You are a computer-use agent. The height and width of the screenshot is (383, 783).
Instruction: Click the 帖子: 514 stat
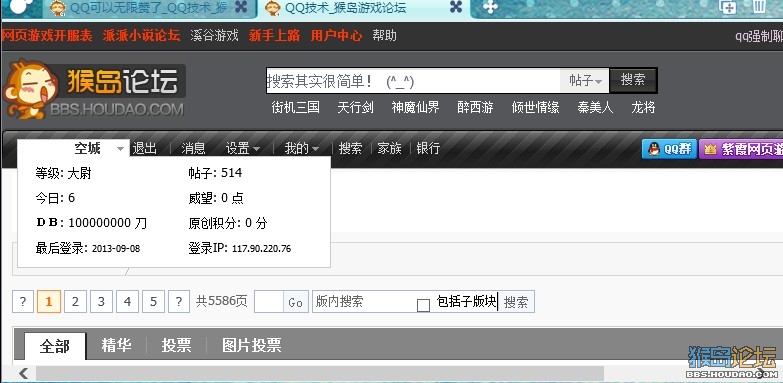215,173
